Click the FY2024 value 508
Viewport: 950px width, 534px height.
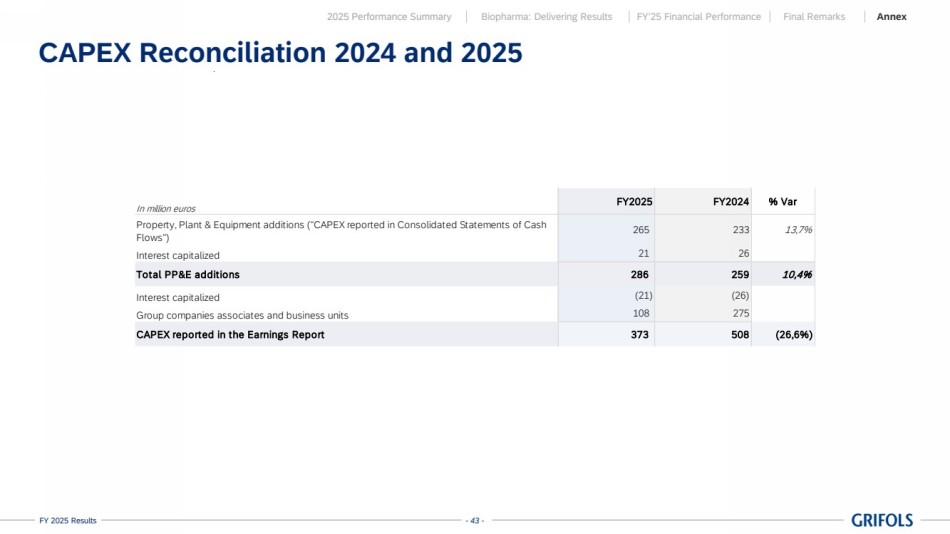(740, 334)
